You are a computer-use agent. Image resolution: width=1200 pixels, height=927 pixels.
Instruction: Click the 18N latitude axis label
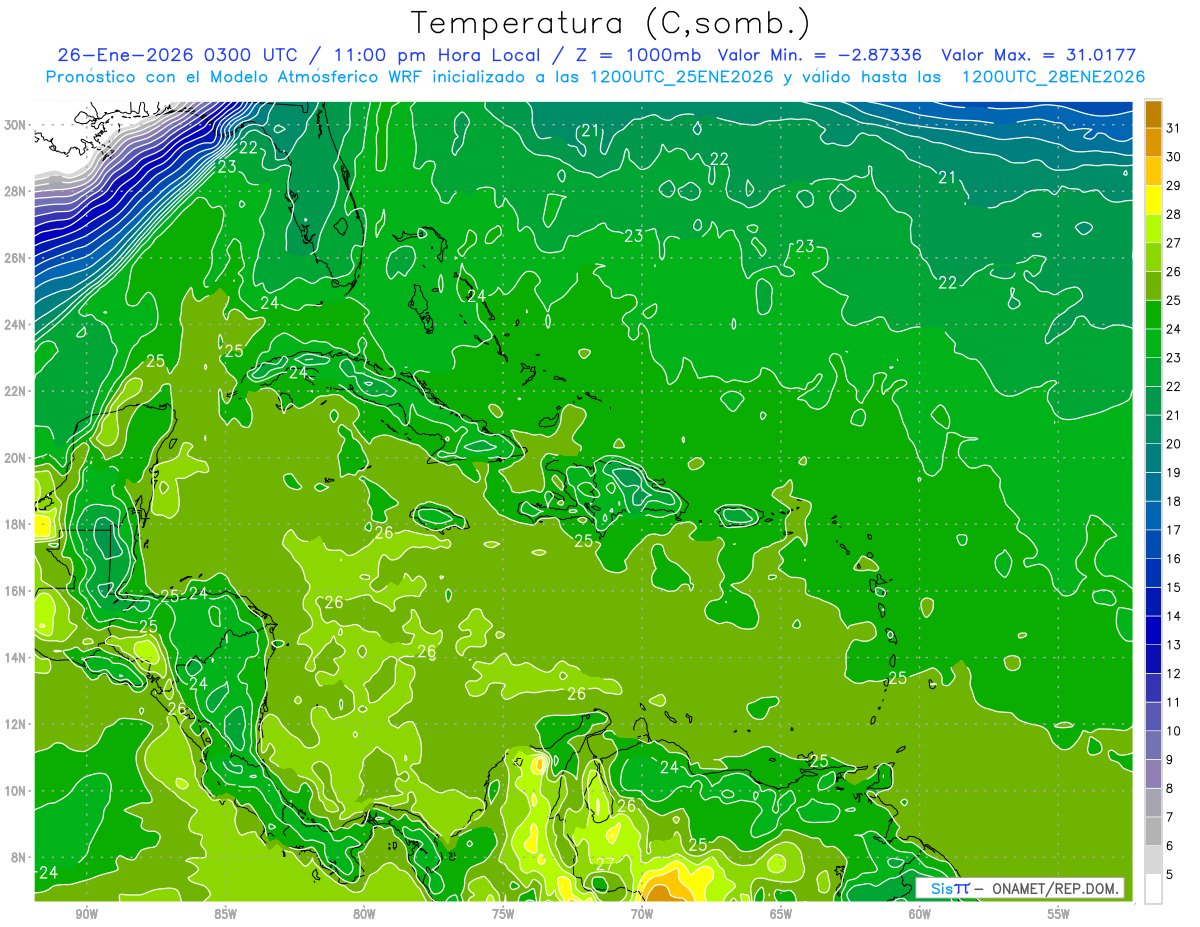[15, 524]
